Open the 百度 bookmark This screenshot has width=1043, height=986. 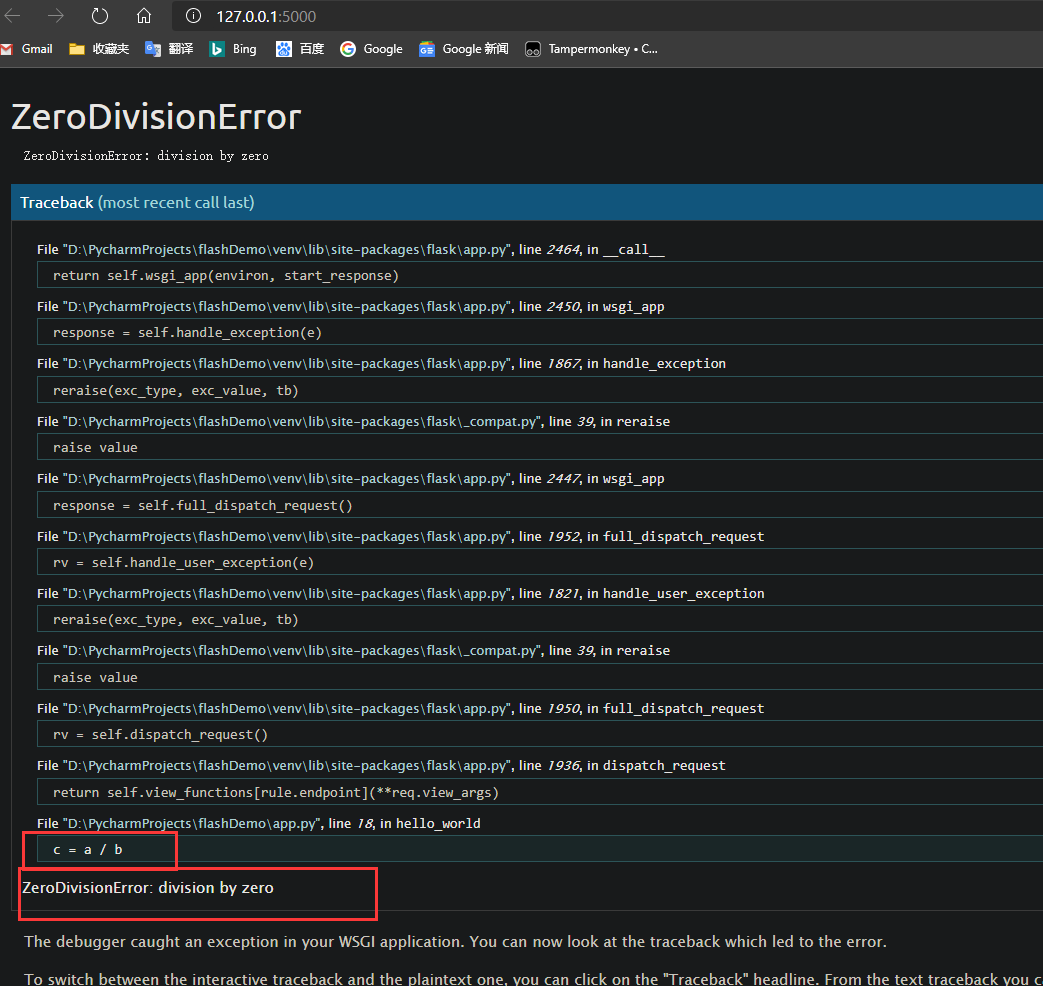[x=300, y=48]
